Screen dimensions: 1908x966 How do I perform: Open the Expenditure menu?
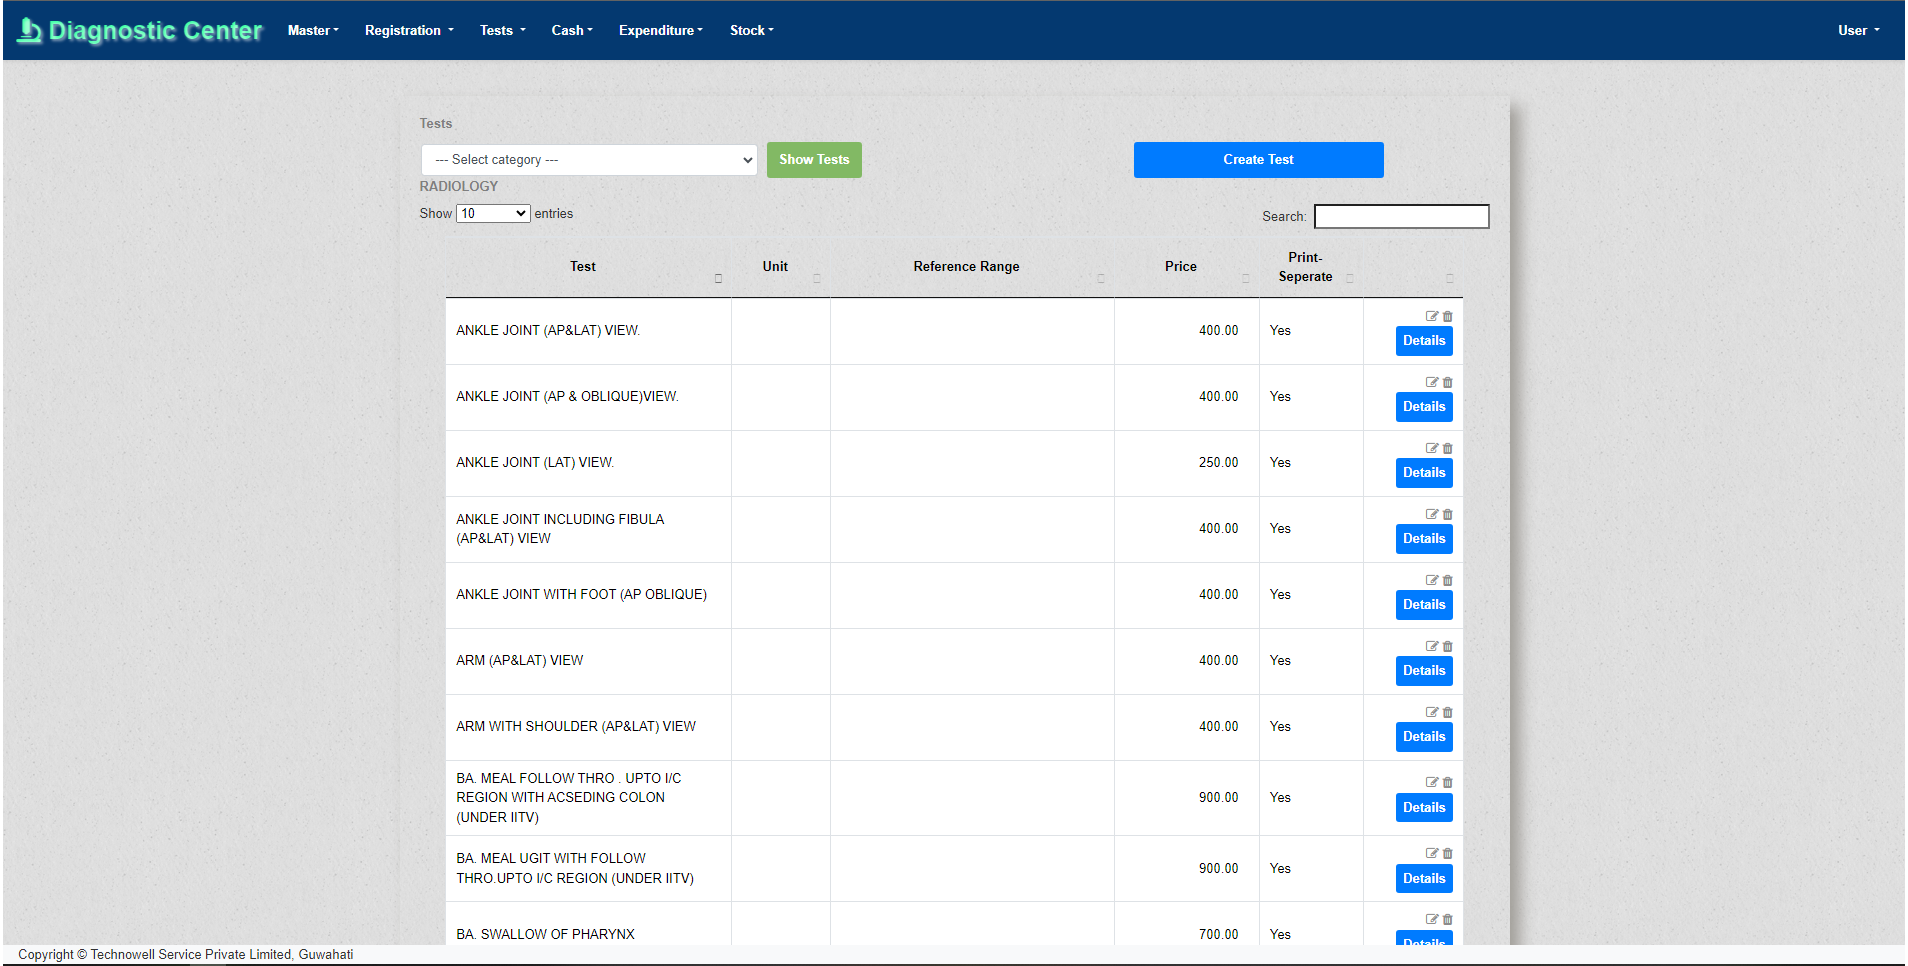point(661,31)
